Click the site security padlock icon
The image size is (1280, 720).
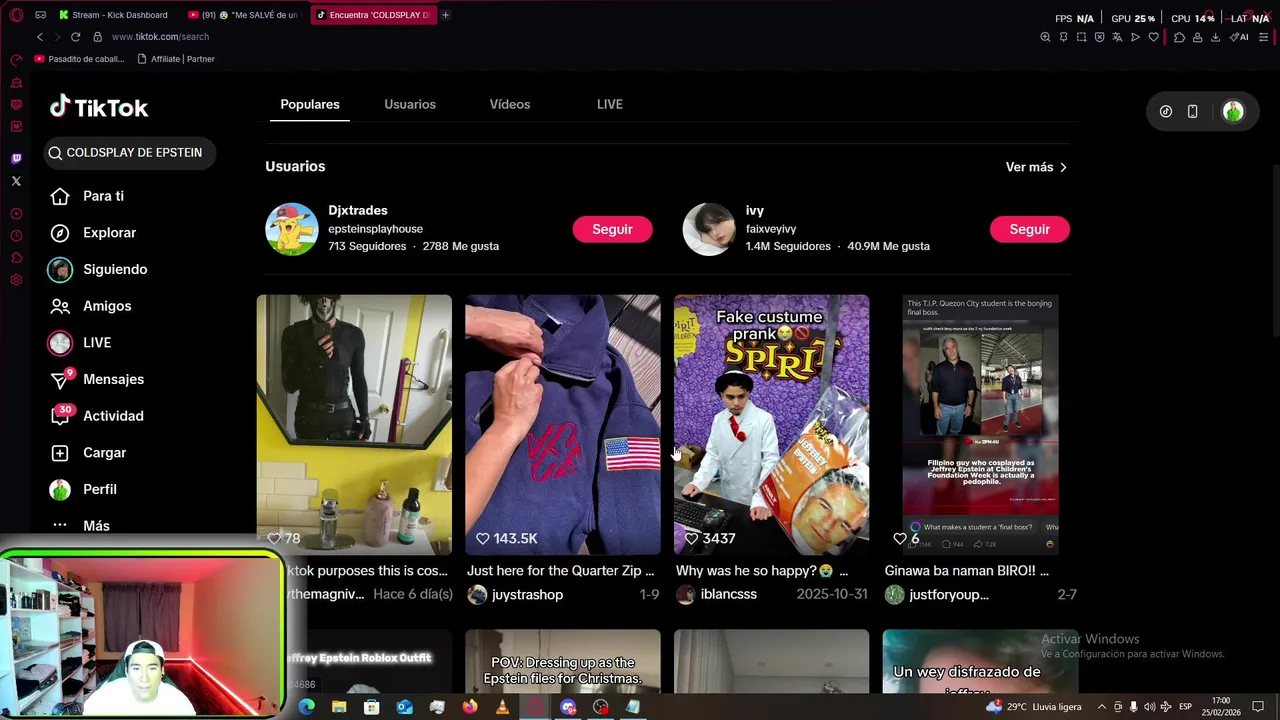[97, 37]
